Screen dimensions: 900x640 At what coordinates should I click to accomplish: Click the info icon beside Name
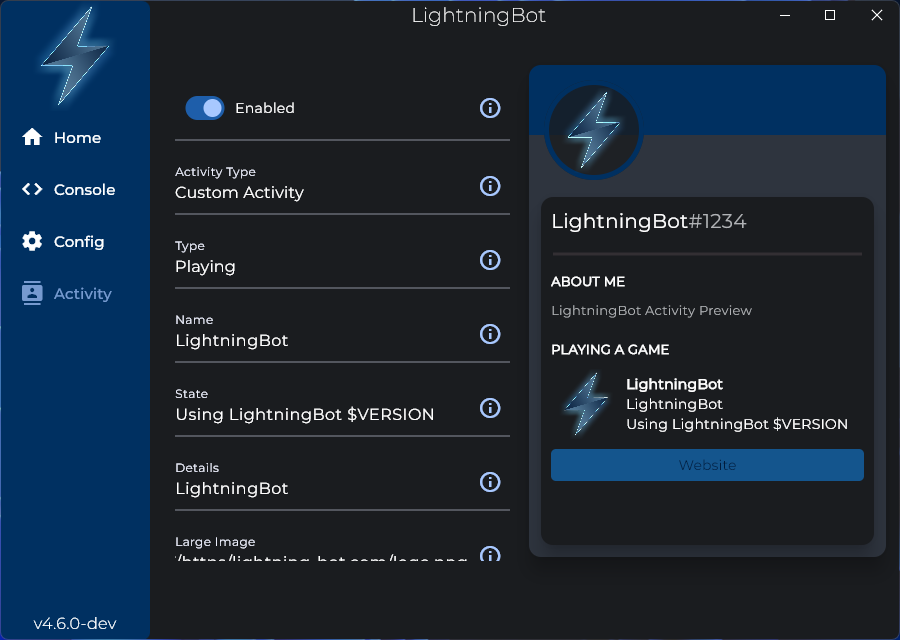[x=490, y=334]
